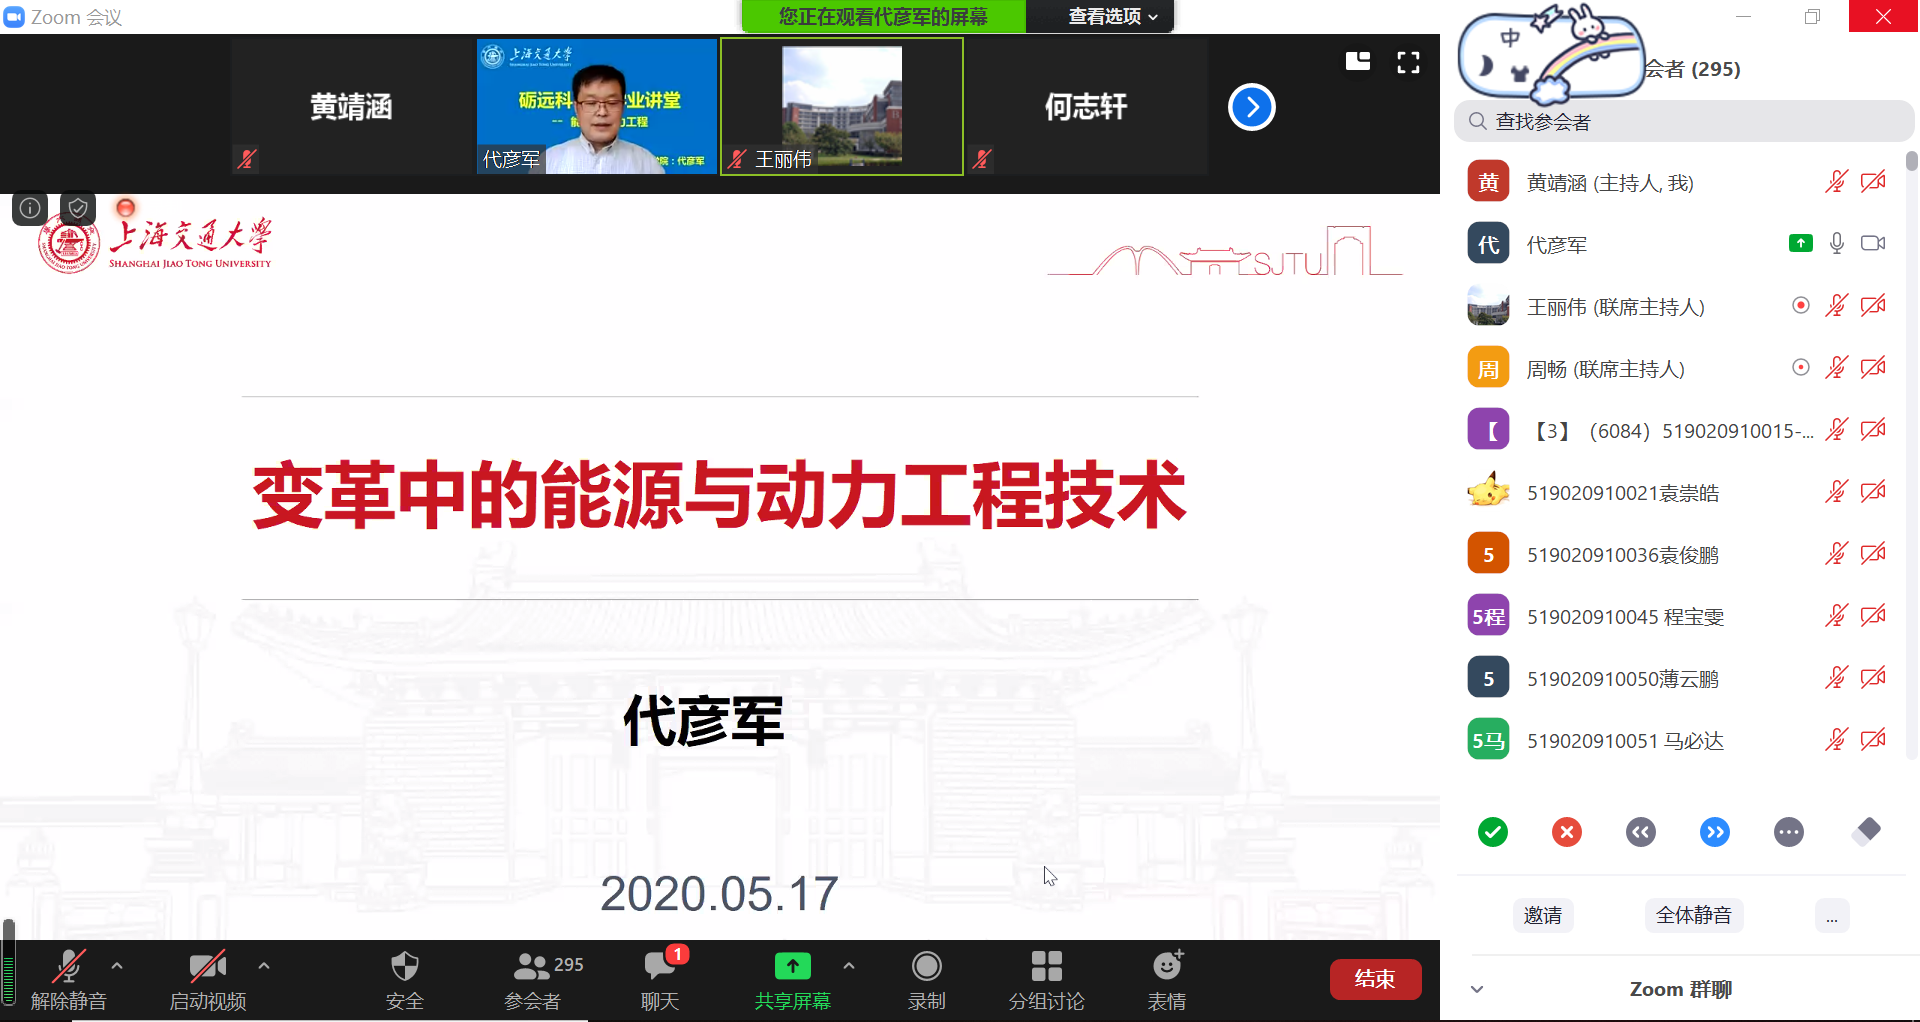The image size is (1920, 1022).
Task: Toggle 代彦军's microphone in participant list
Action: 1836,244
